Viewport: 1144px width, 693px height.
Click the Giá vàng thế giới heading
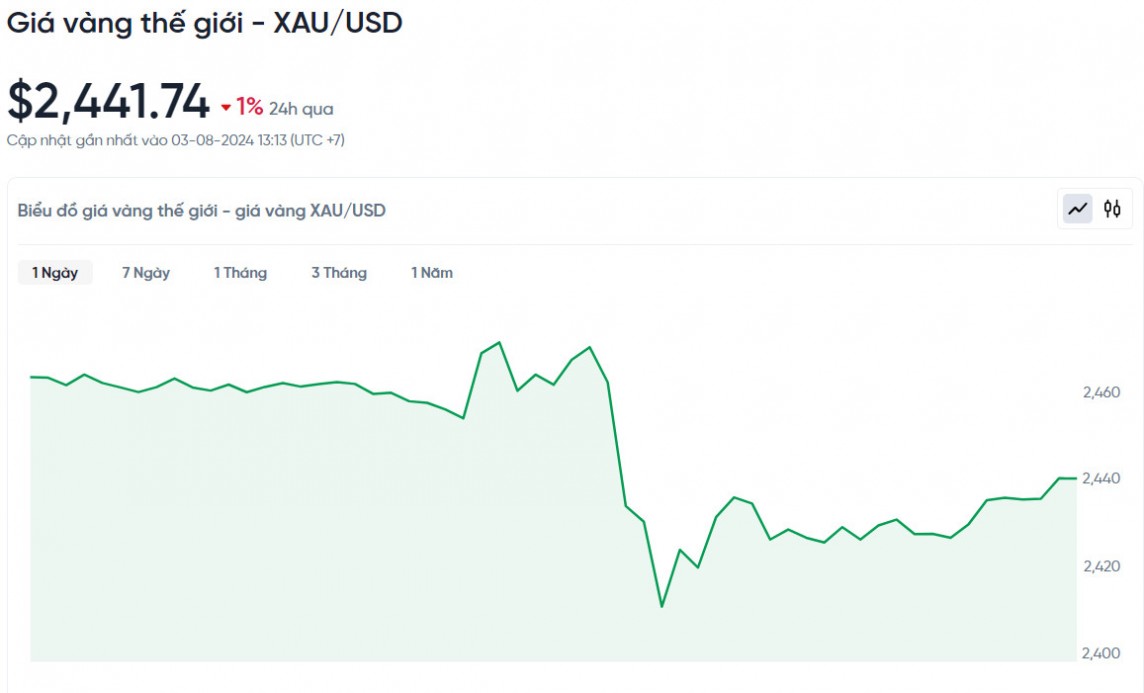click(x=204, y=23)
